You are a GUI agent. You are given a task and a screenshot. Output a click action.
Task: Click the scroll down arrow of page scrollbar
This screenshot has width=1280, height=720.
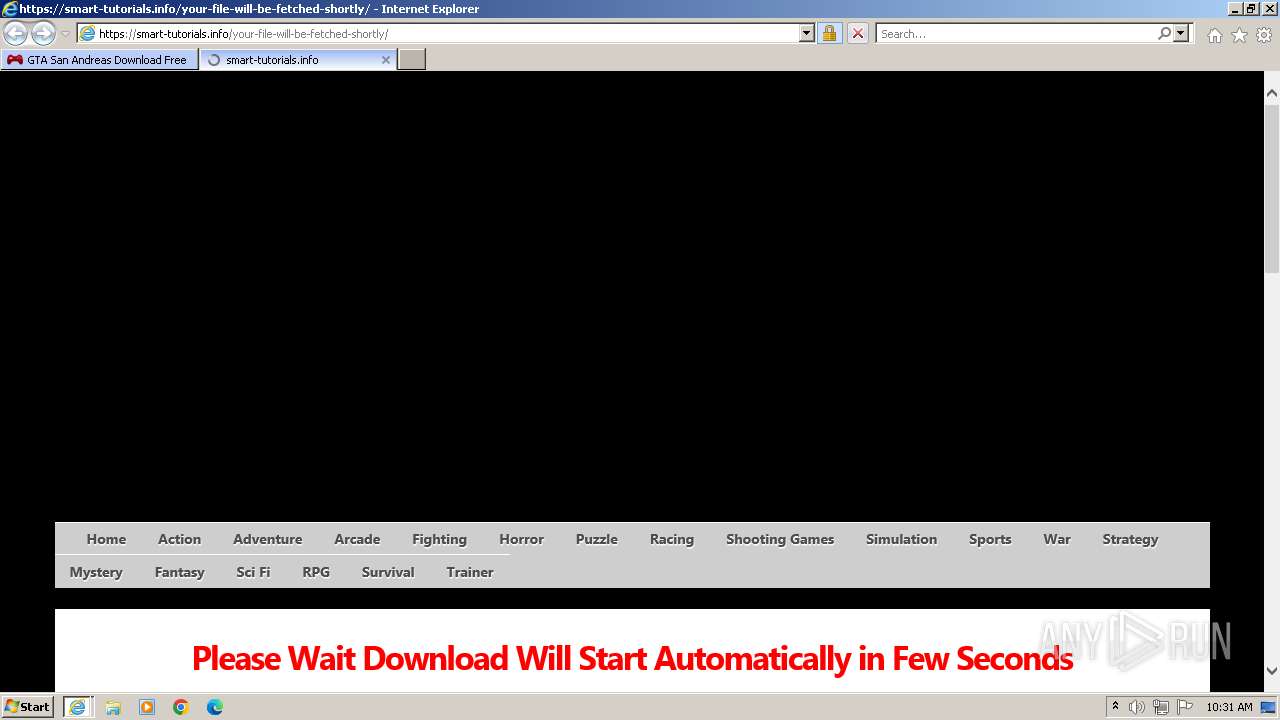coord(1272,671)
